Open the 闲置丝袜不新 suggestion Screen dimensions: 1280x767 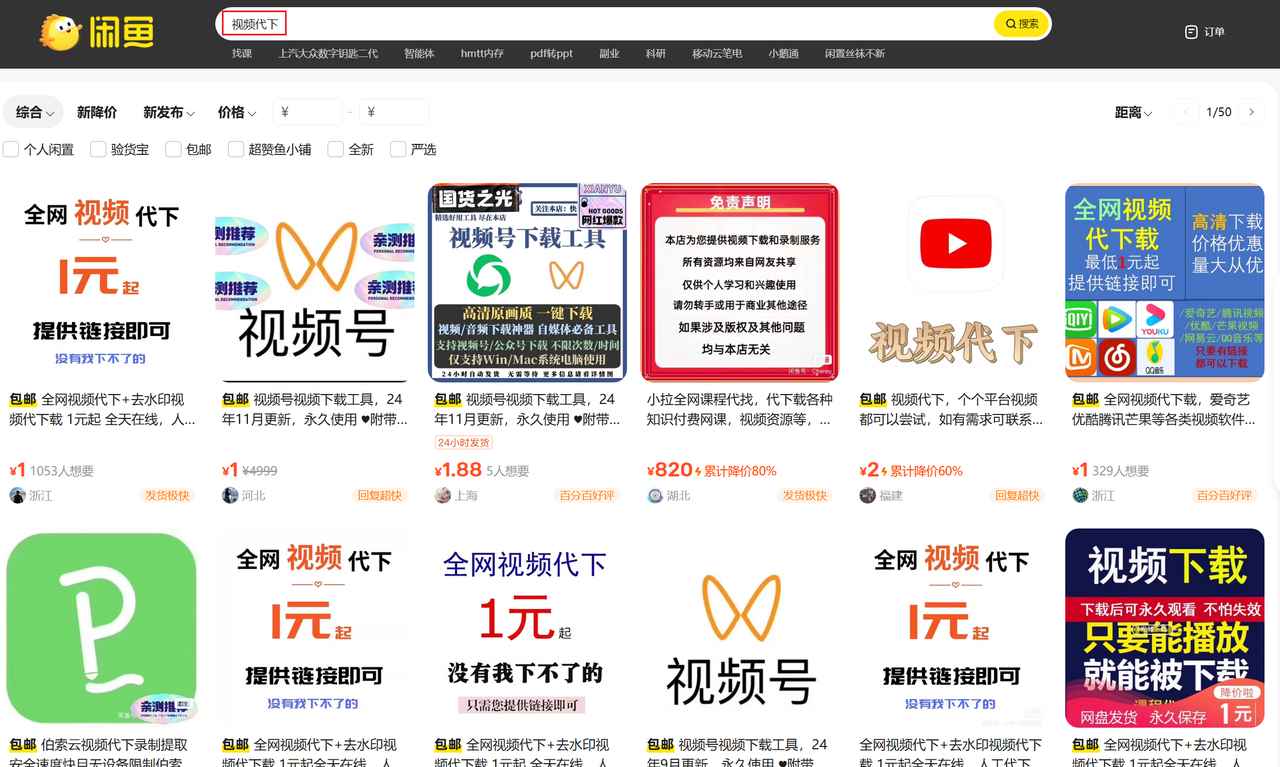coord(855,53)
